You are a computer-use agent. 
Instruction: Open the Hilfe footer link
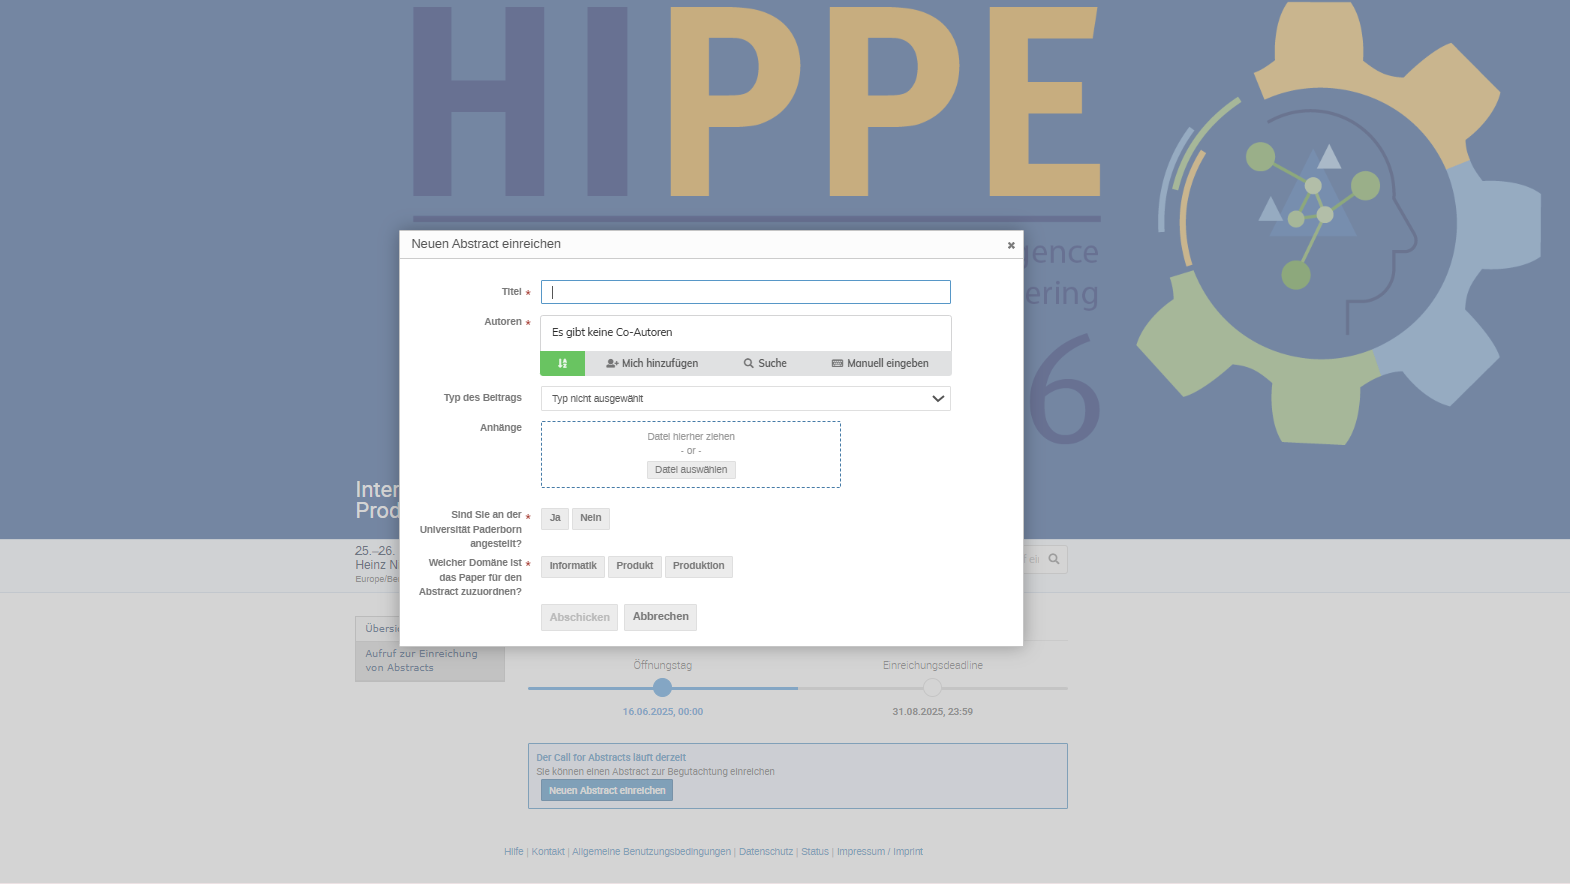point(513,852)
